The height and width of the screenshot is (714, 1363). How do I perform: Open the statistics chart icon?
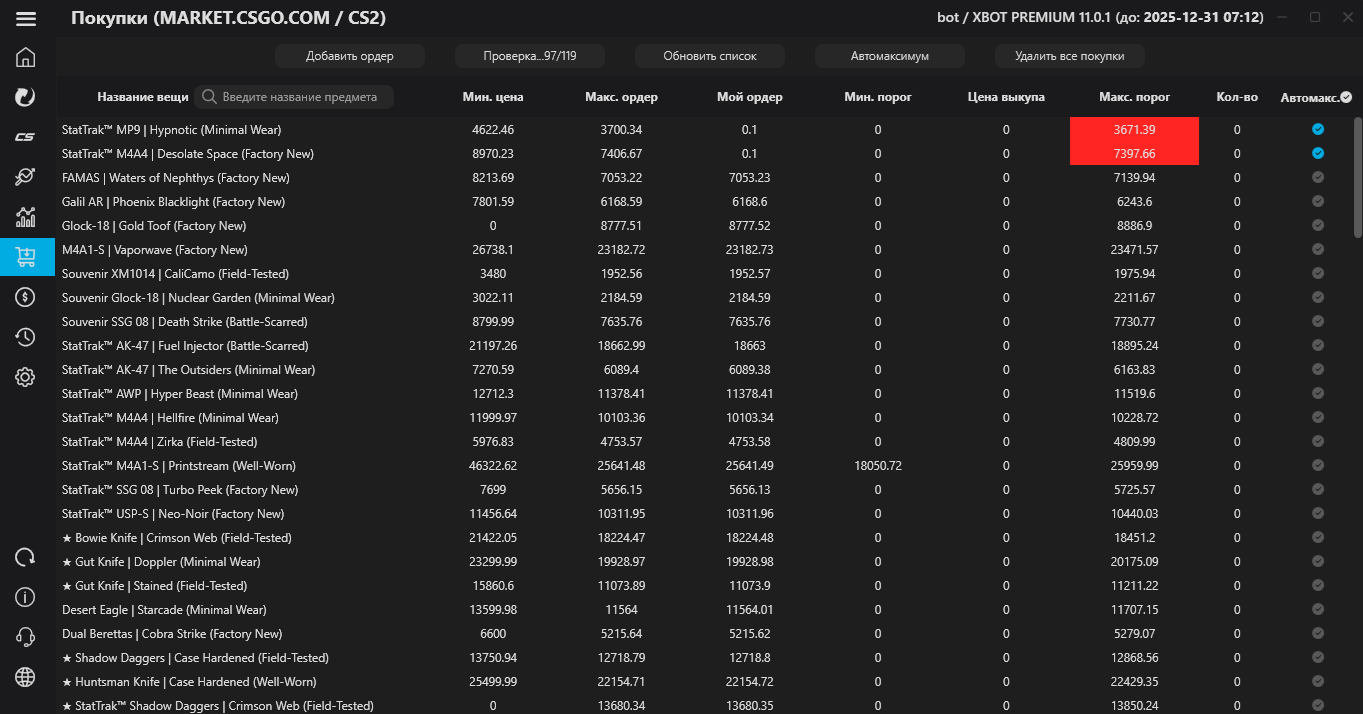[26, 217]
